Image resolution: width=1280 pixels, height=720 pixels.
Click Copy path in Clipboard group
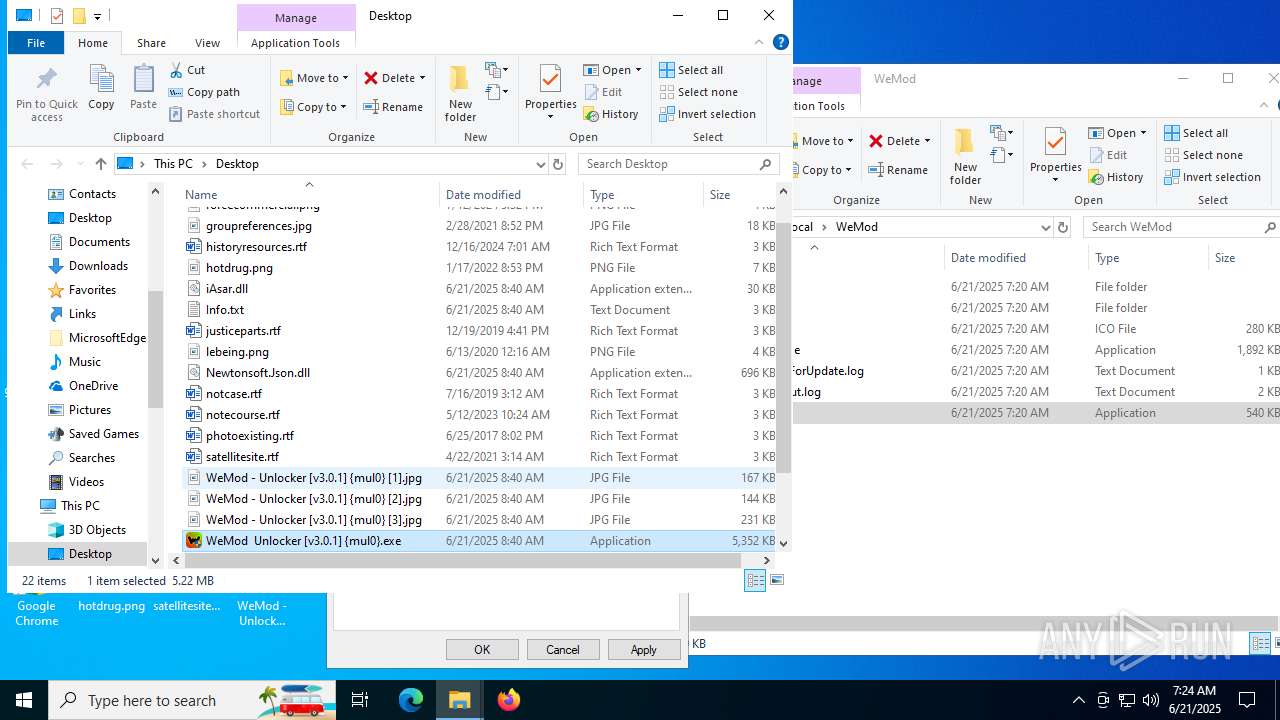(204, 92)
